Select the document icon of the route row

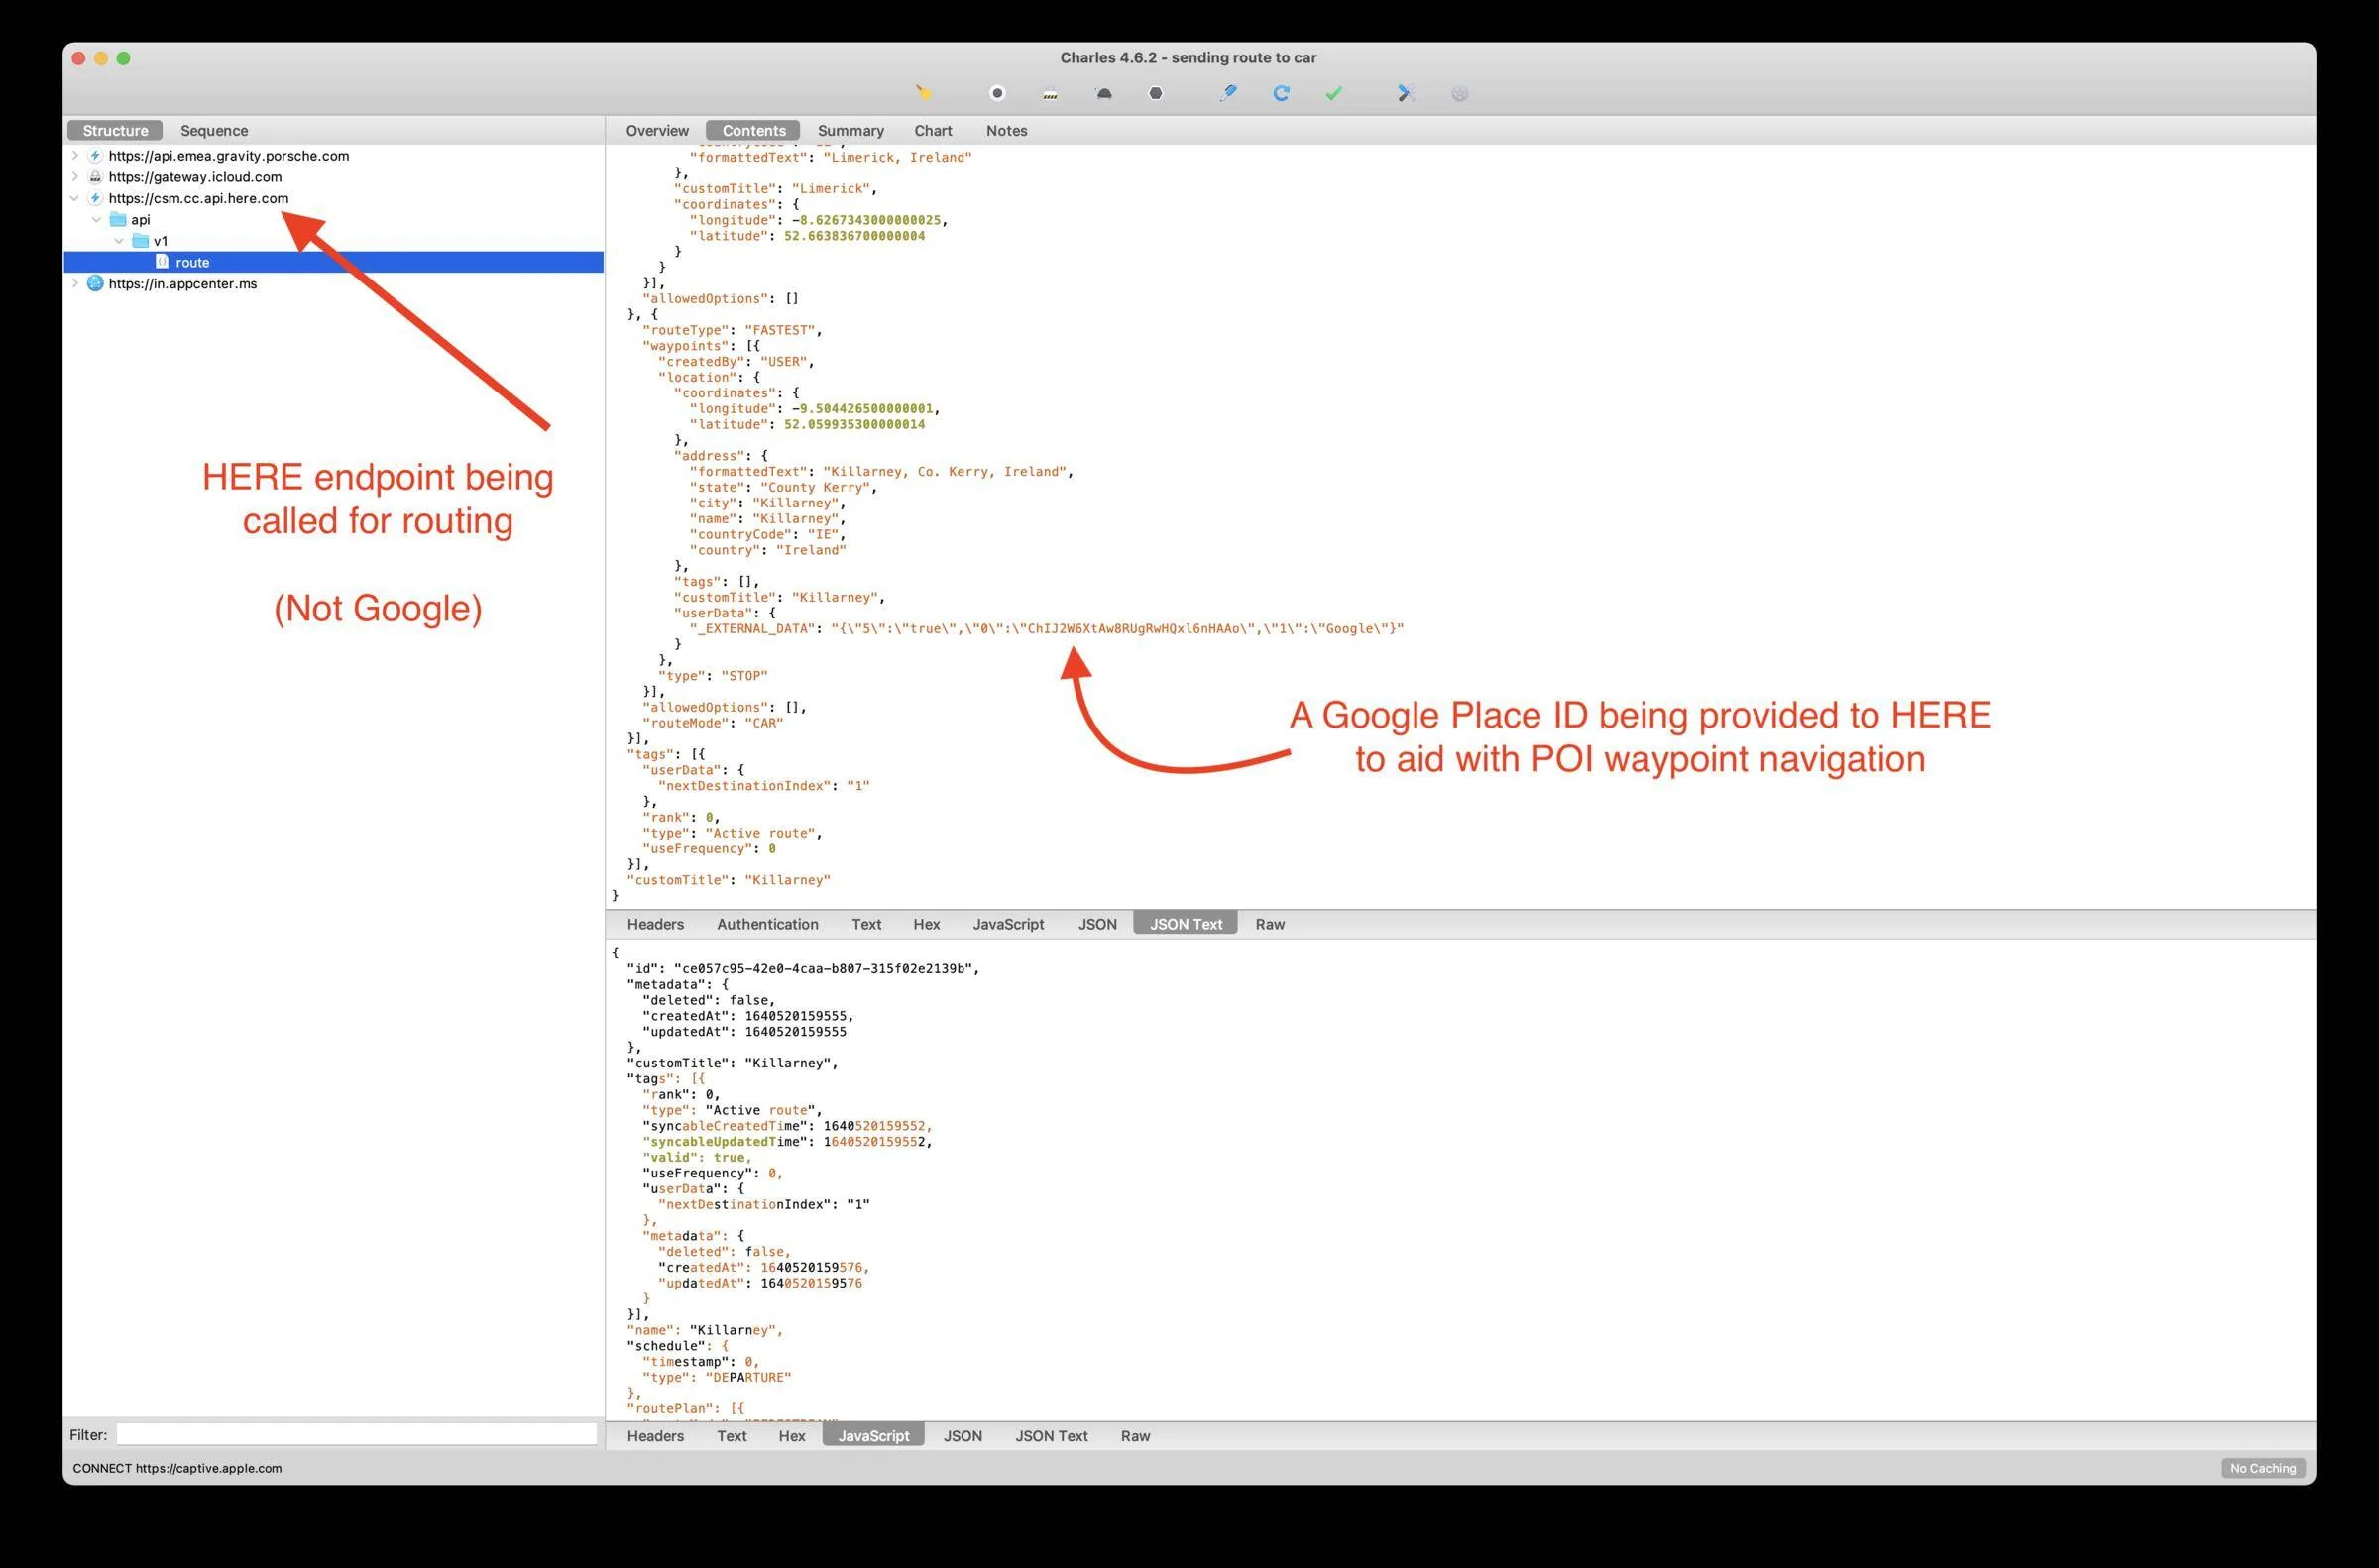(x=162, y=262)
